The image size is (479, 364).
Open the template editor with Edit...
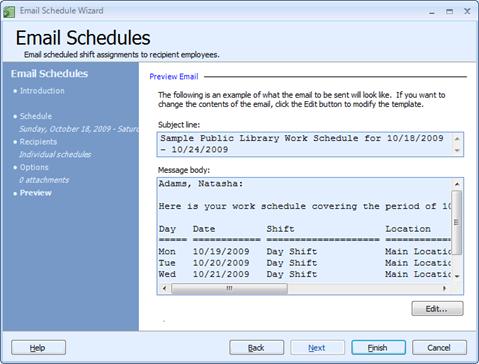tap(437, 309)
